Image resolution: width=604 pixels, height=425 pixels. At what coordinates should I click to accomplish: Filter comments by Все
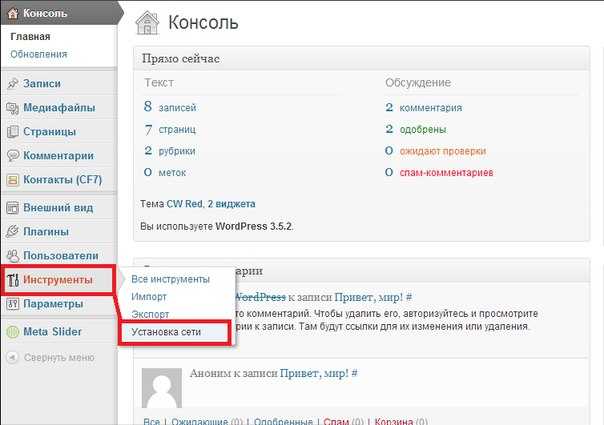(x=151, y=421)
